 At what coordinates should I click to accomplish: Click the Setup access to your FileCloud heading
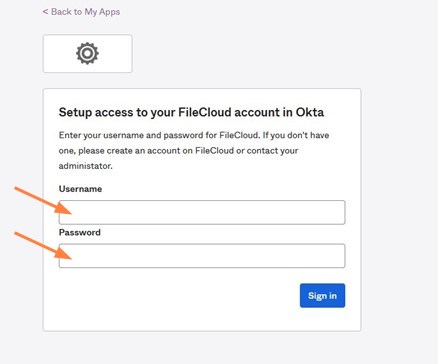(191, 112)
